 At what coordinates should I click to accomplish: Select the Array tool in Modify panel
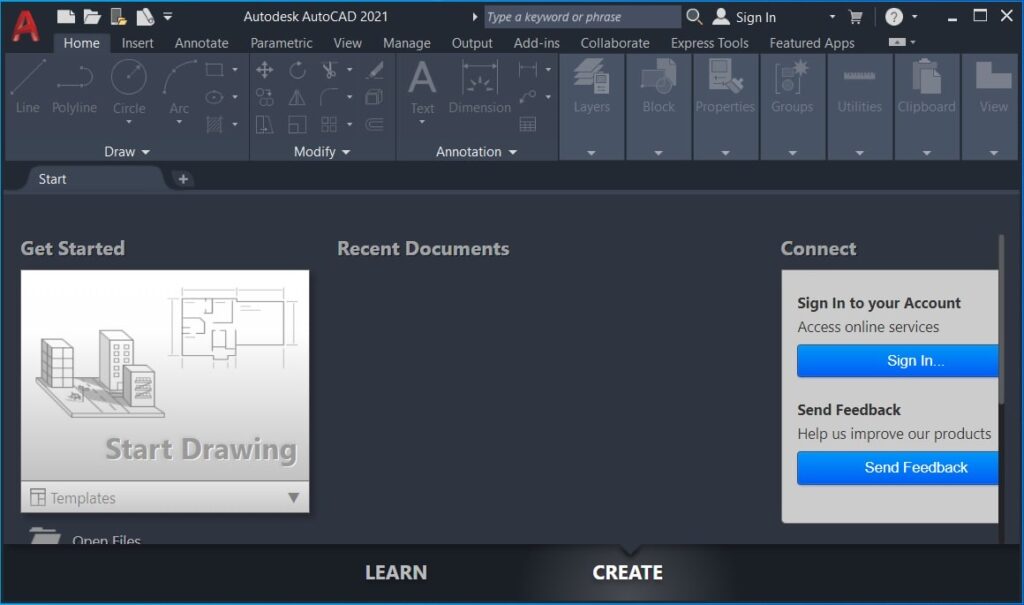[x=329, y=124]
